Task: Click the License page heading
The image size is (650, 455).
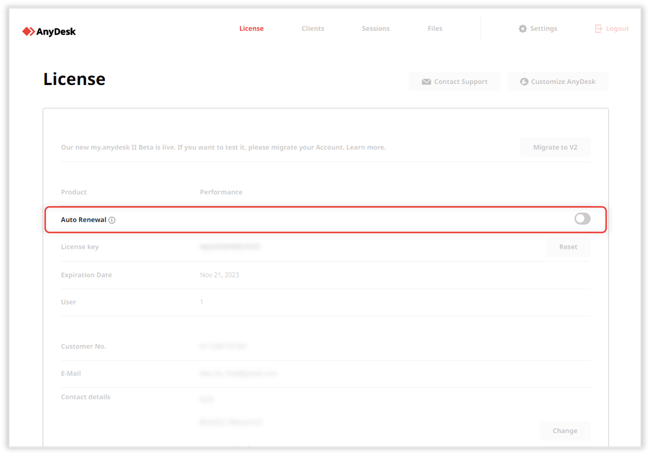Action: (x=74, y=79)
